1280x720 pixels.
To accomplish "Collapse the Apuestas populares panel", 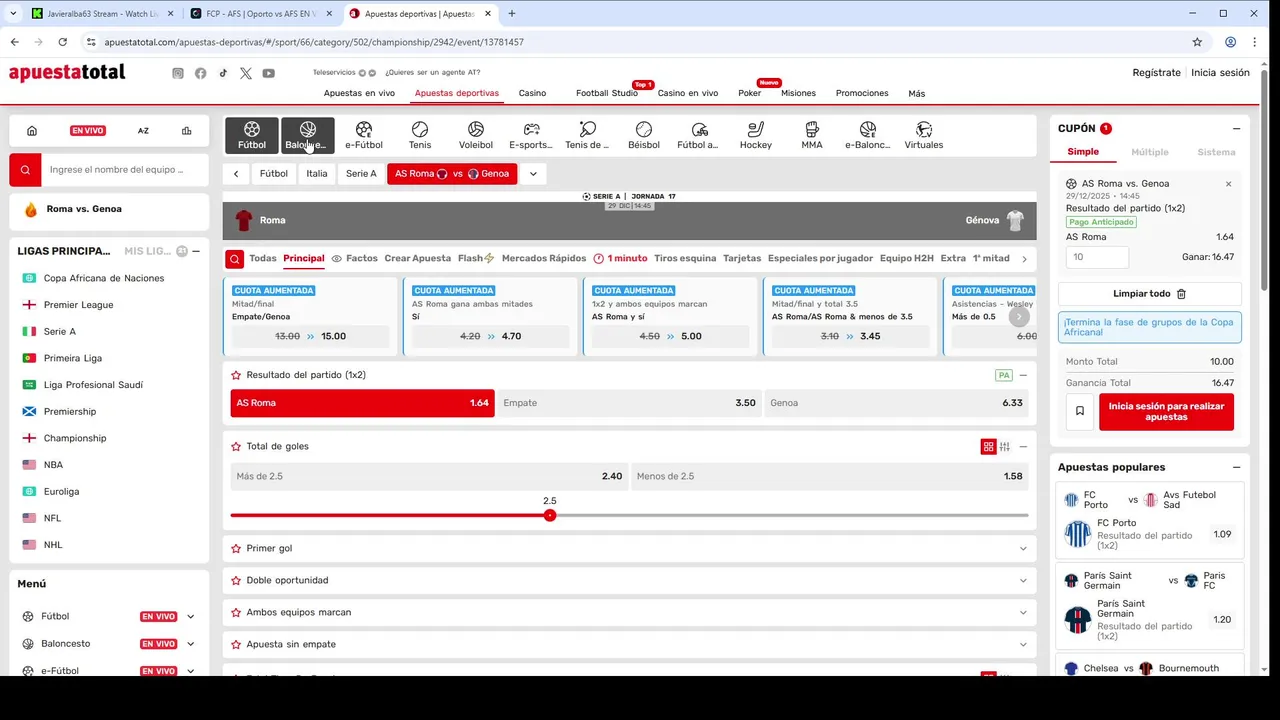I will click(1236, 468).
